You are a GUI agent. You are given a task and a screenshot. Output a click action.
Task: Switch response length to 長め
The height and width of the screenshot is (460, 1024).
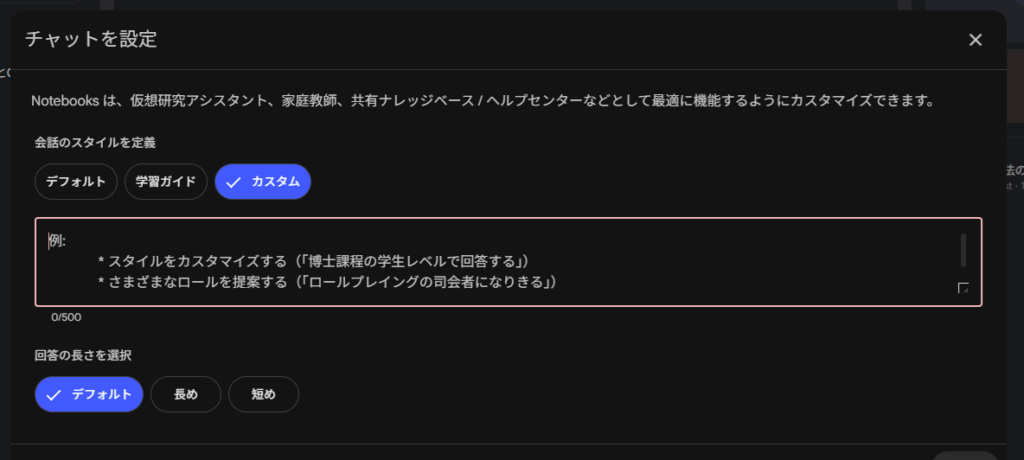point(186,394)
